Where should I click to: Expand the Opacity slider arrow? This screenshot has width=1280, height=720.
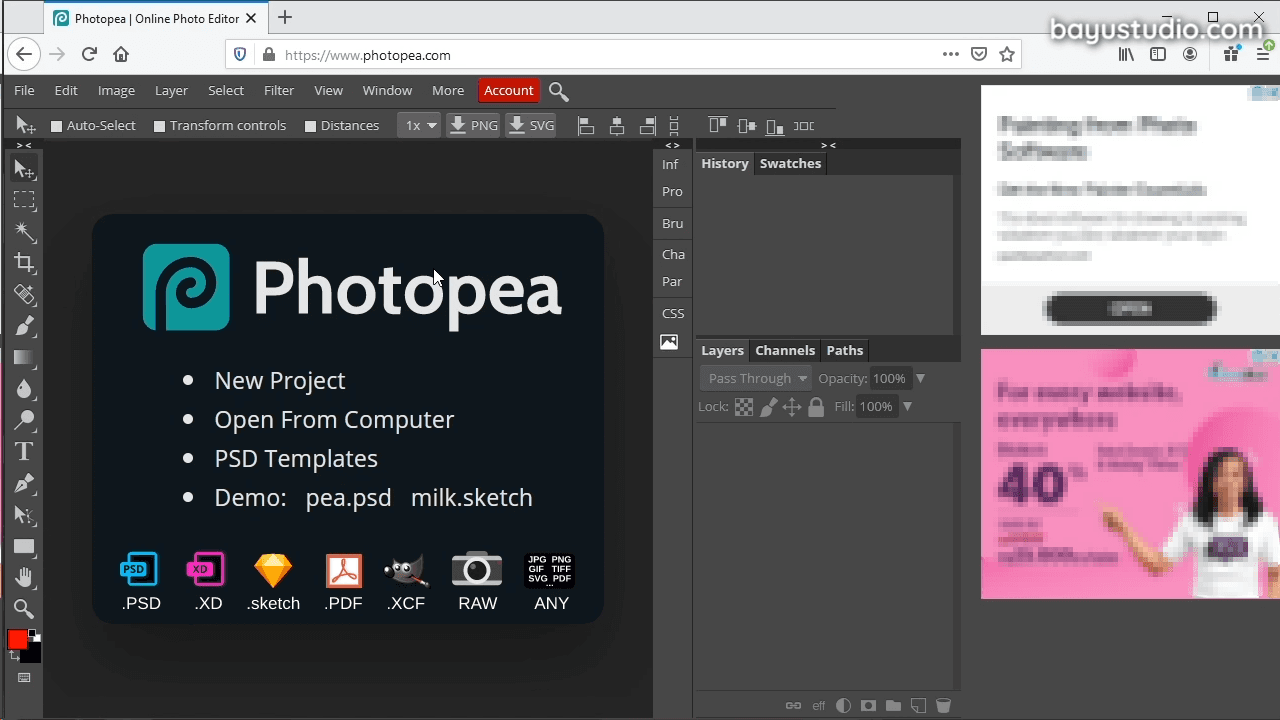click(921, 379)
